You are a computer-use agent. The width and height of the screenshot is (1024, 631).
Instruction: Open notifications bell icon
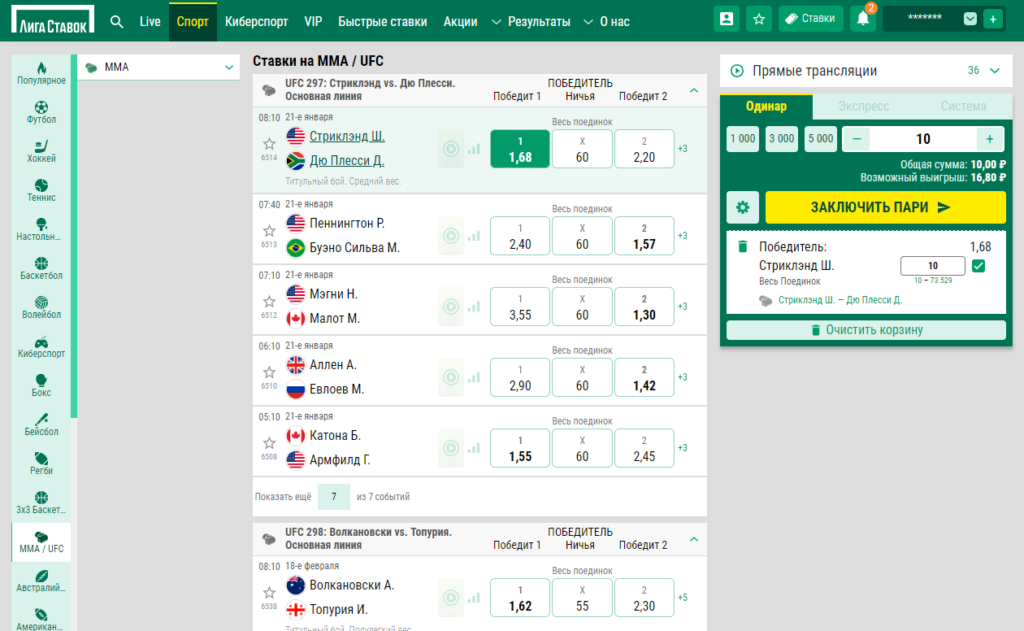tap(863, 19)
